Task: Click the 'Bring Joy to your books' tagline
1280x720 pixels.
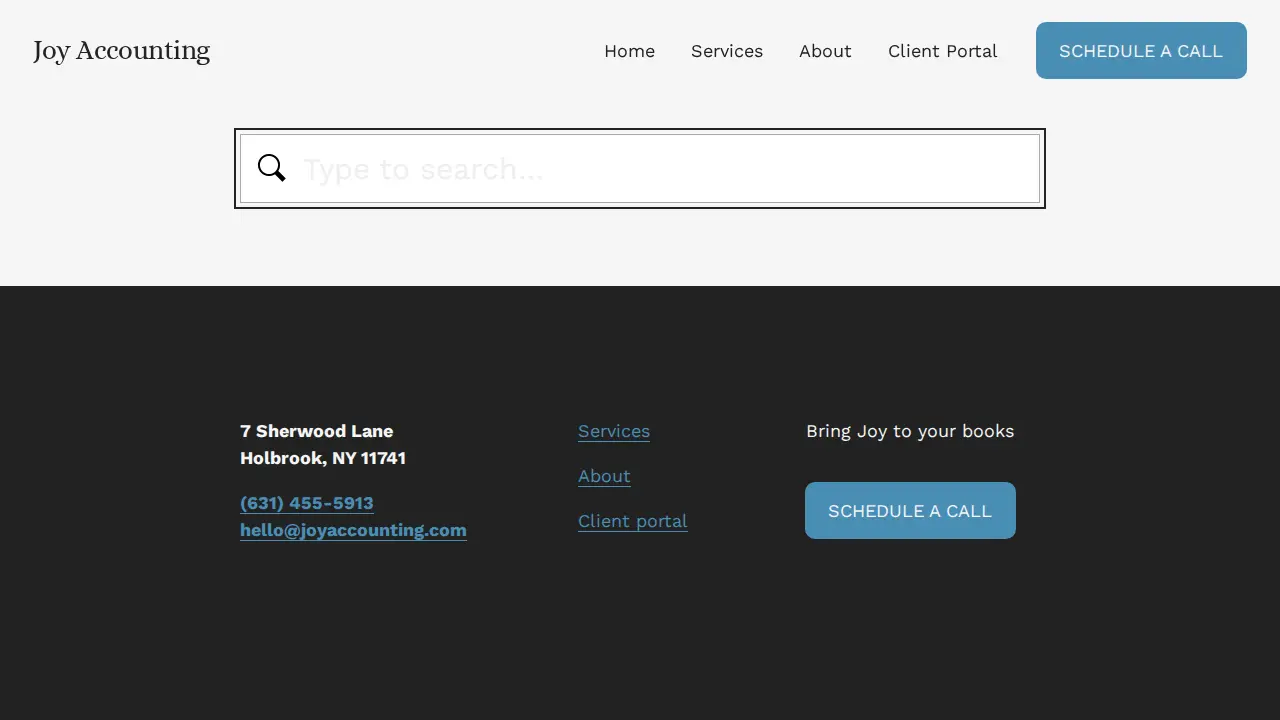Action: click(x=910, y=431)
